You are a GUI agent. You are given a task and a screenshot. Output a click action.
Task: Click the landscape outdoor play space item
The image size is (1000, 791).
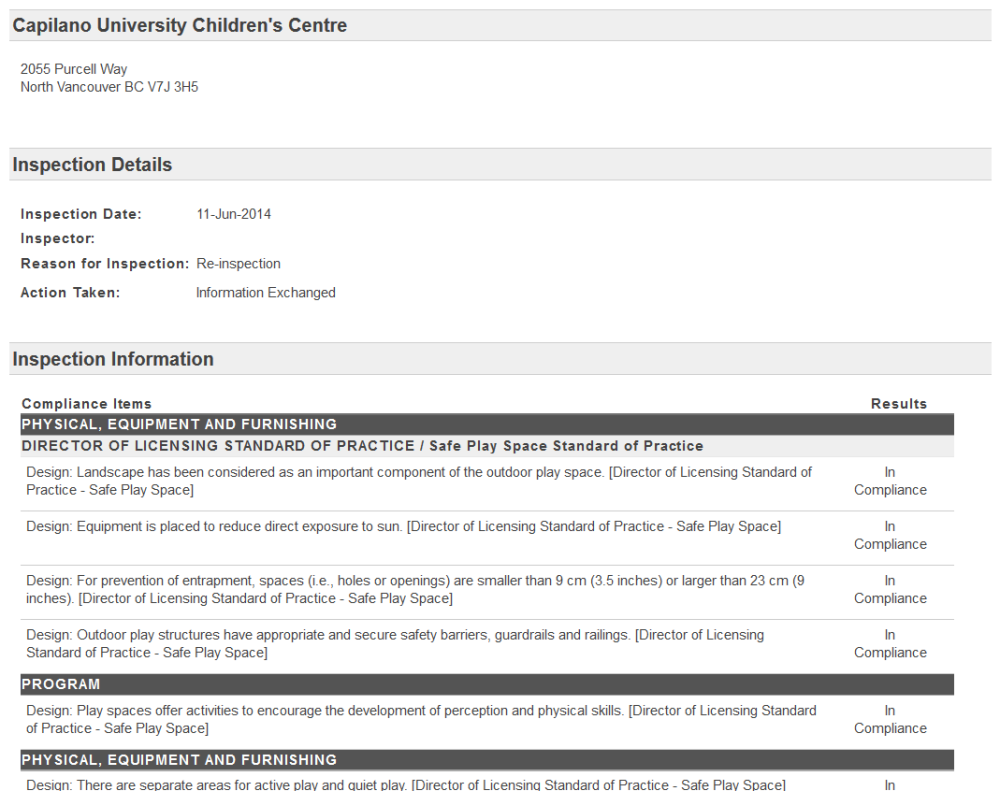tap(419, 481)
